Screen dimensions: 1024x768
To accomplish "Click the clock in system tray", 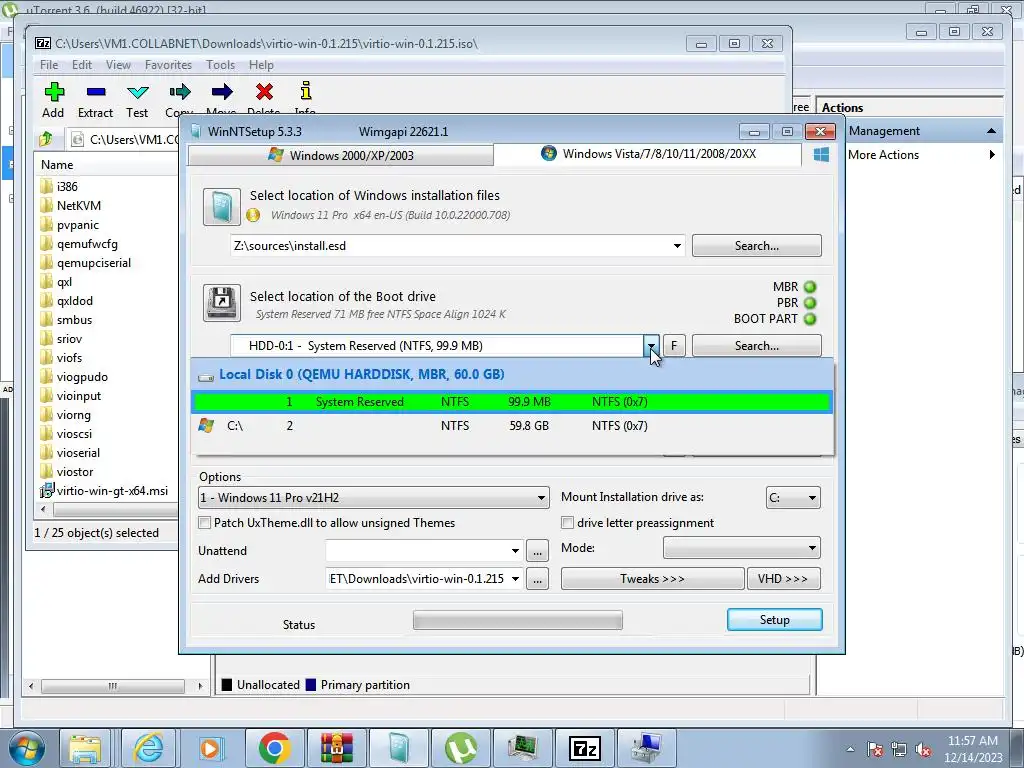I will 973,749.
